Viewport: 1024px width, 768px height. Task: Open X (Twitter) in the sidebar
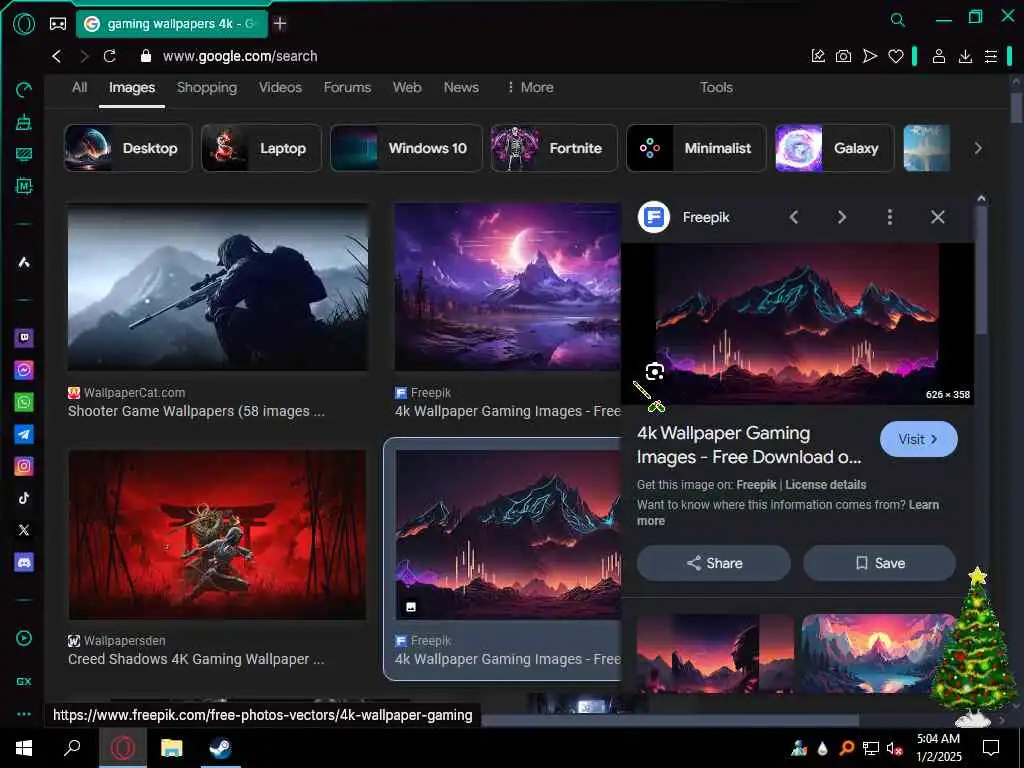tap(24, 530)
